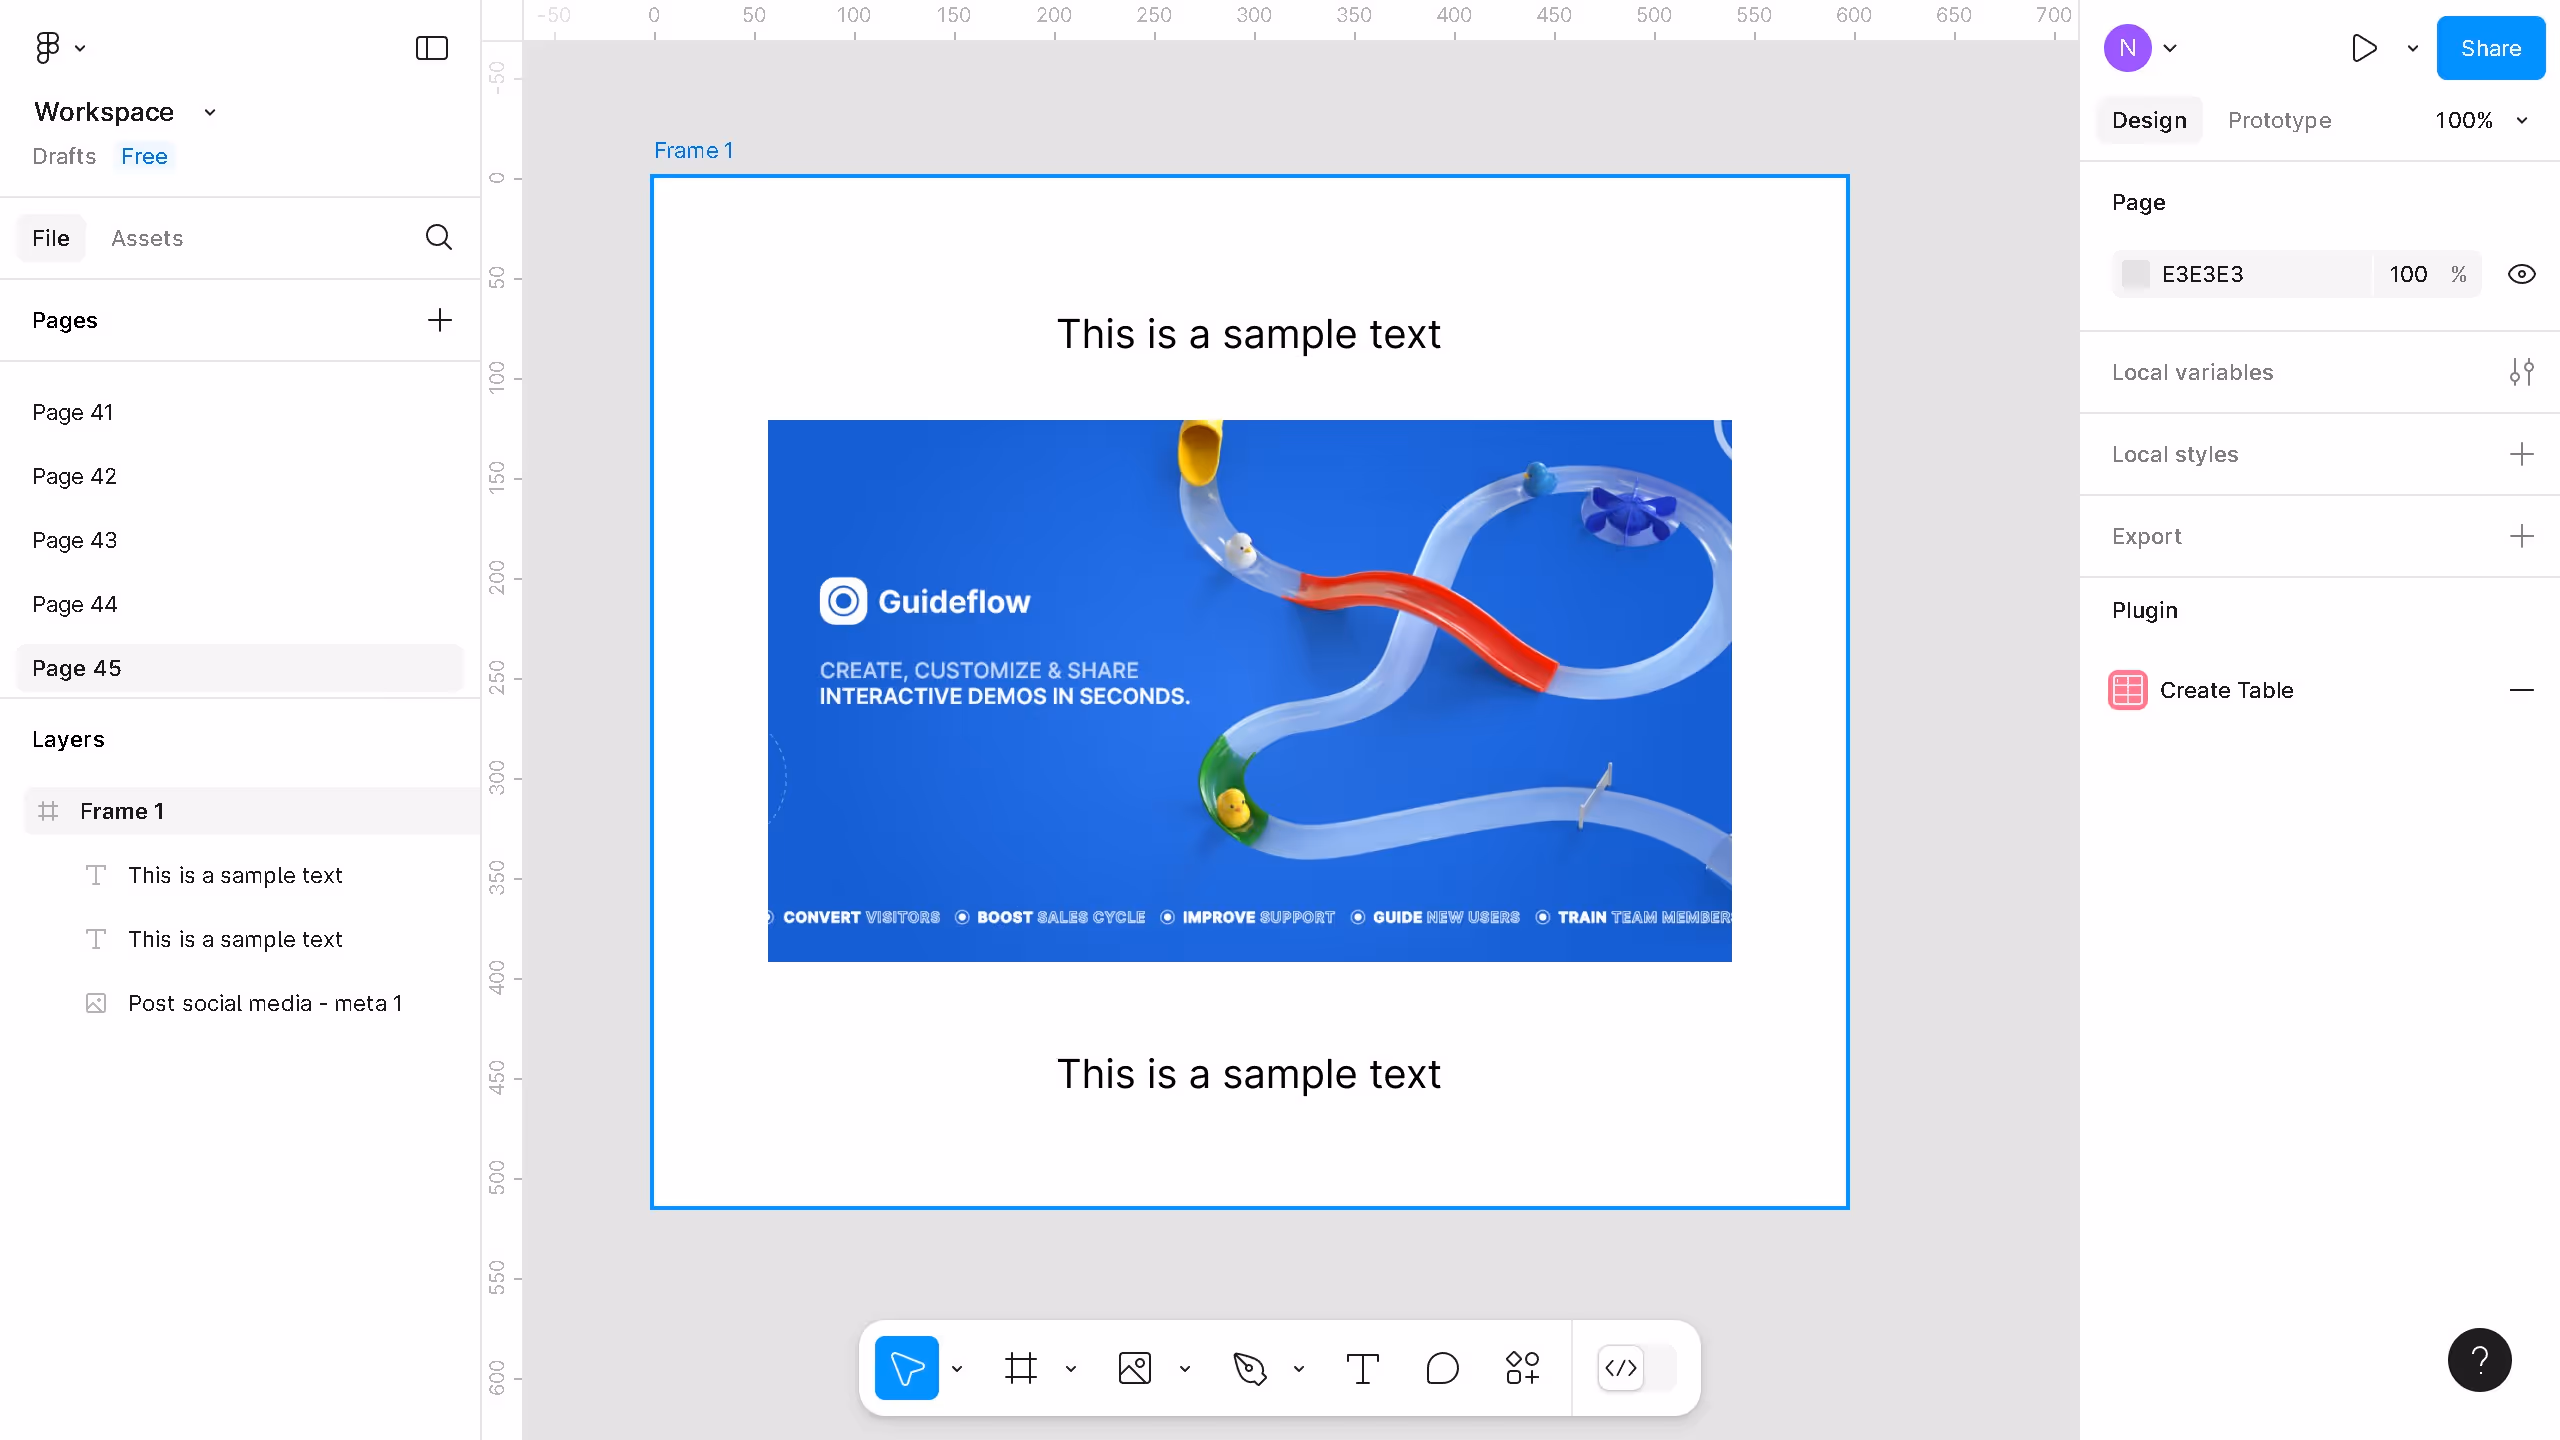
Task: Select the Frame tool
Action: tap(1020, 1367)
